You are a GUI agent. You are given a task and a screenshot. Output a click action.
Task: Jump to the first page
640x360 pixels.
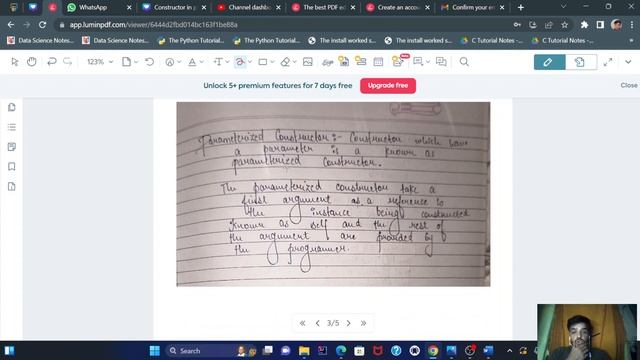click(x=302, y=323)
